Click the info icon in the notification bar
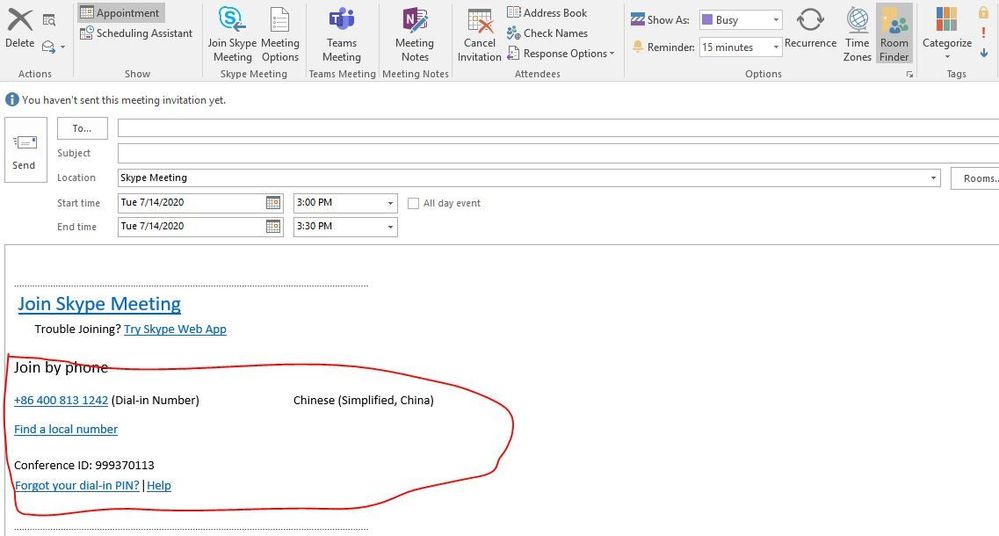This screenshot has width=999, height=536. (11, 99)
